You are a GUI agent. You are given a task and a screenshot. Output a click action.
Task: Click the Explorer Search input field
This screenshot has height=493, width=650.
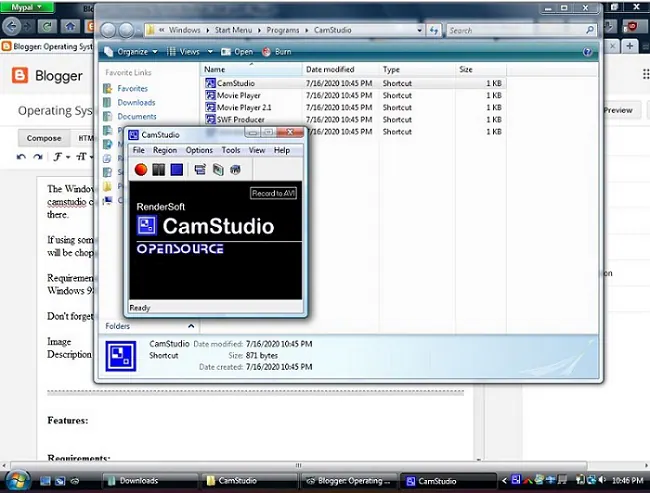point(516,30)
